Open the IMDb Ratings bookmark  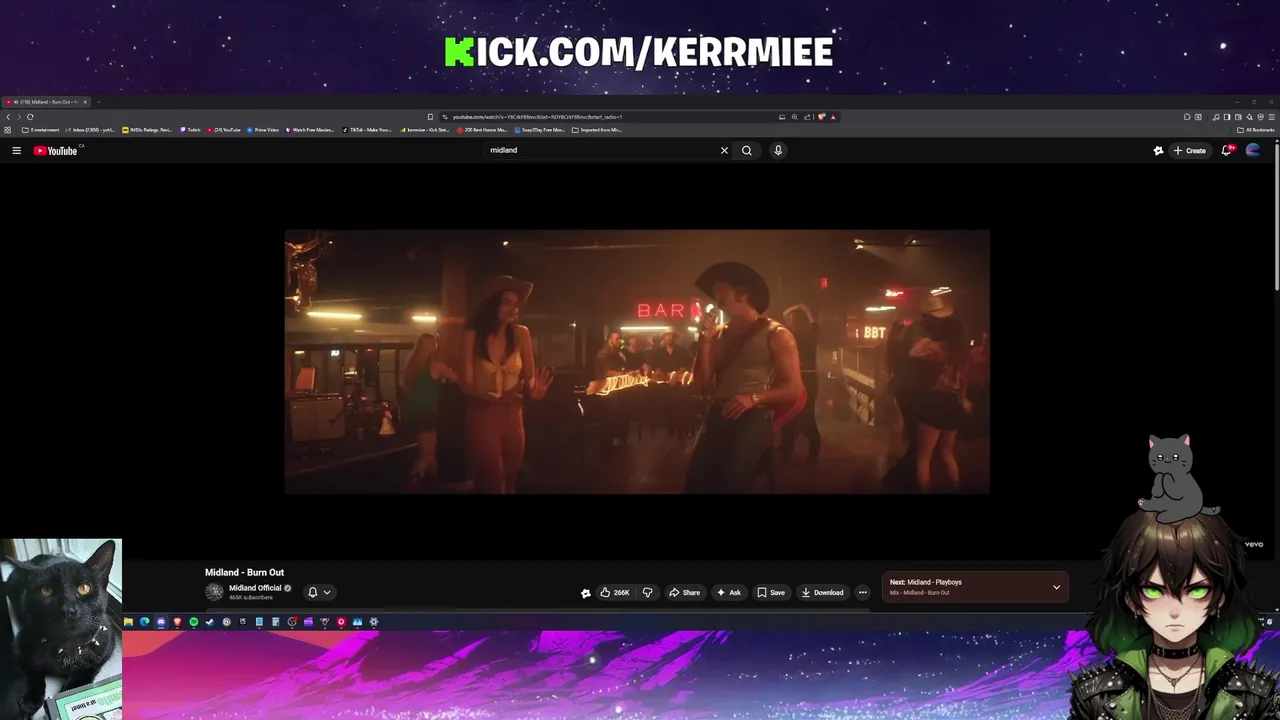click(147, 130)
